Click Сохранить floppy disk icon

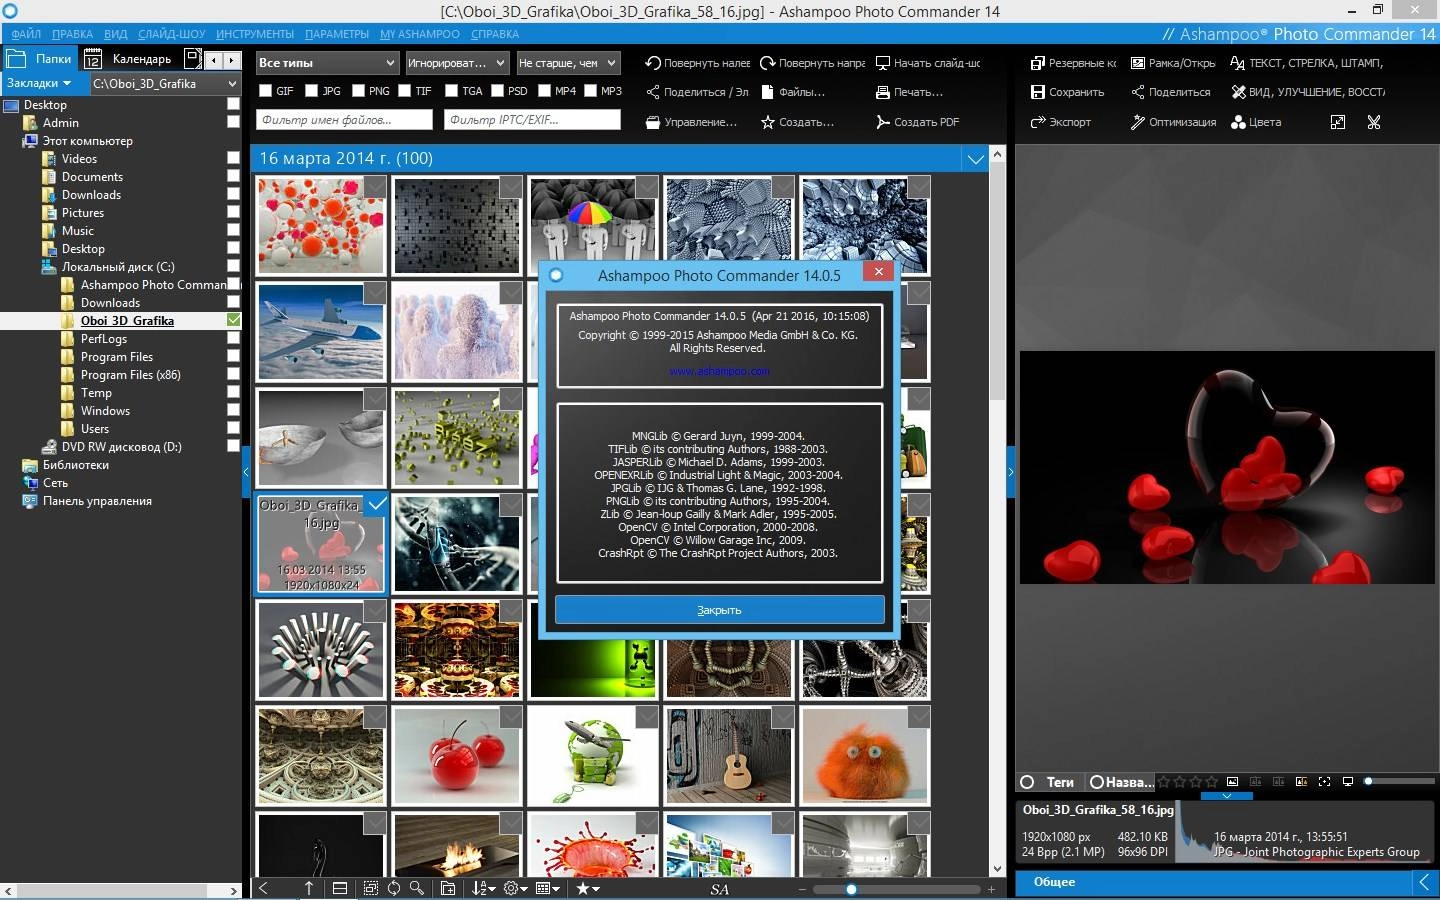[1038, 92]
